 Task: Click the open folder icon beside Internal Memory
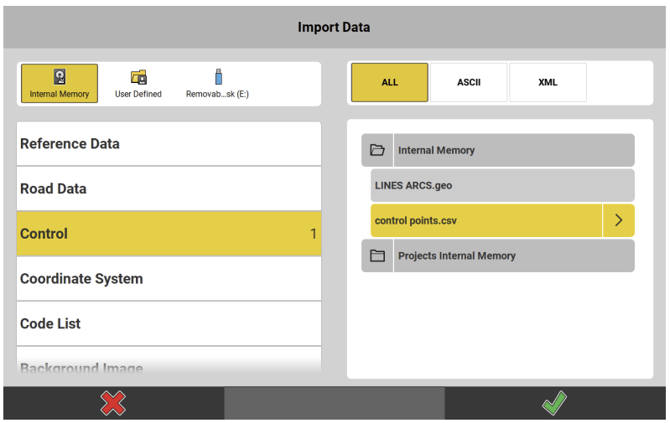point(377,150)
